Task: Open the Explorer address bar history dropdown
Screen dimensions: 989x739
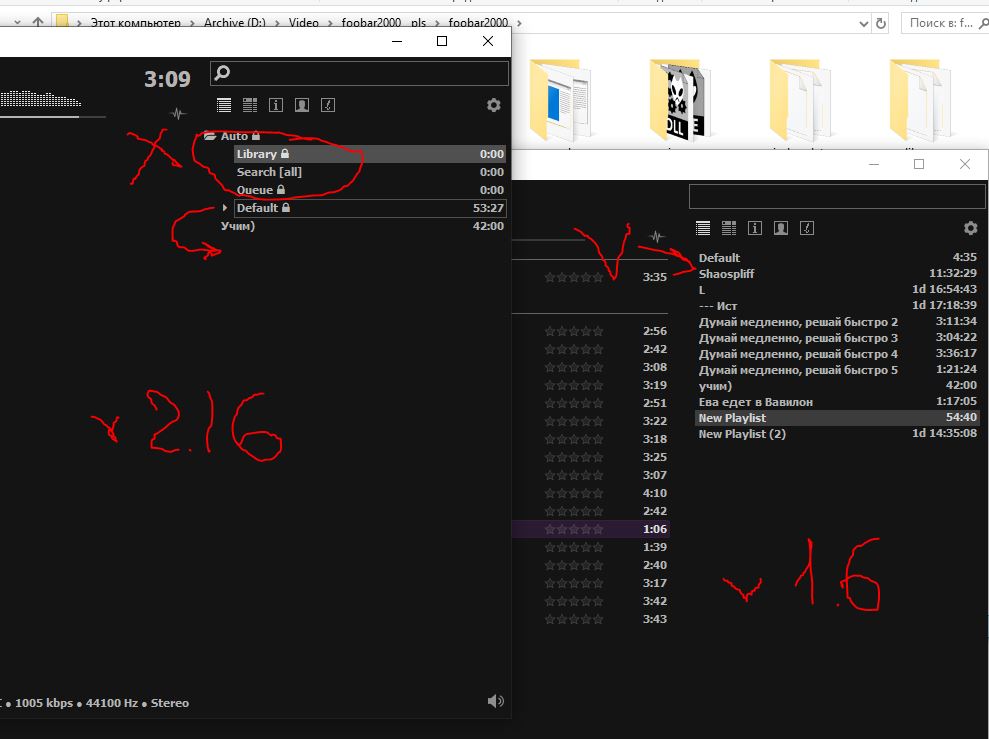Action: tap(863, 23)
